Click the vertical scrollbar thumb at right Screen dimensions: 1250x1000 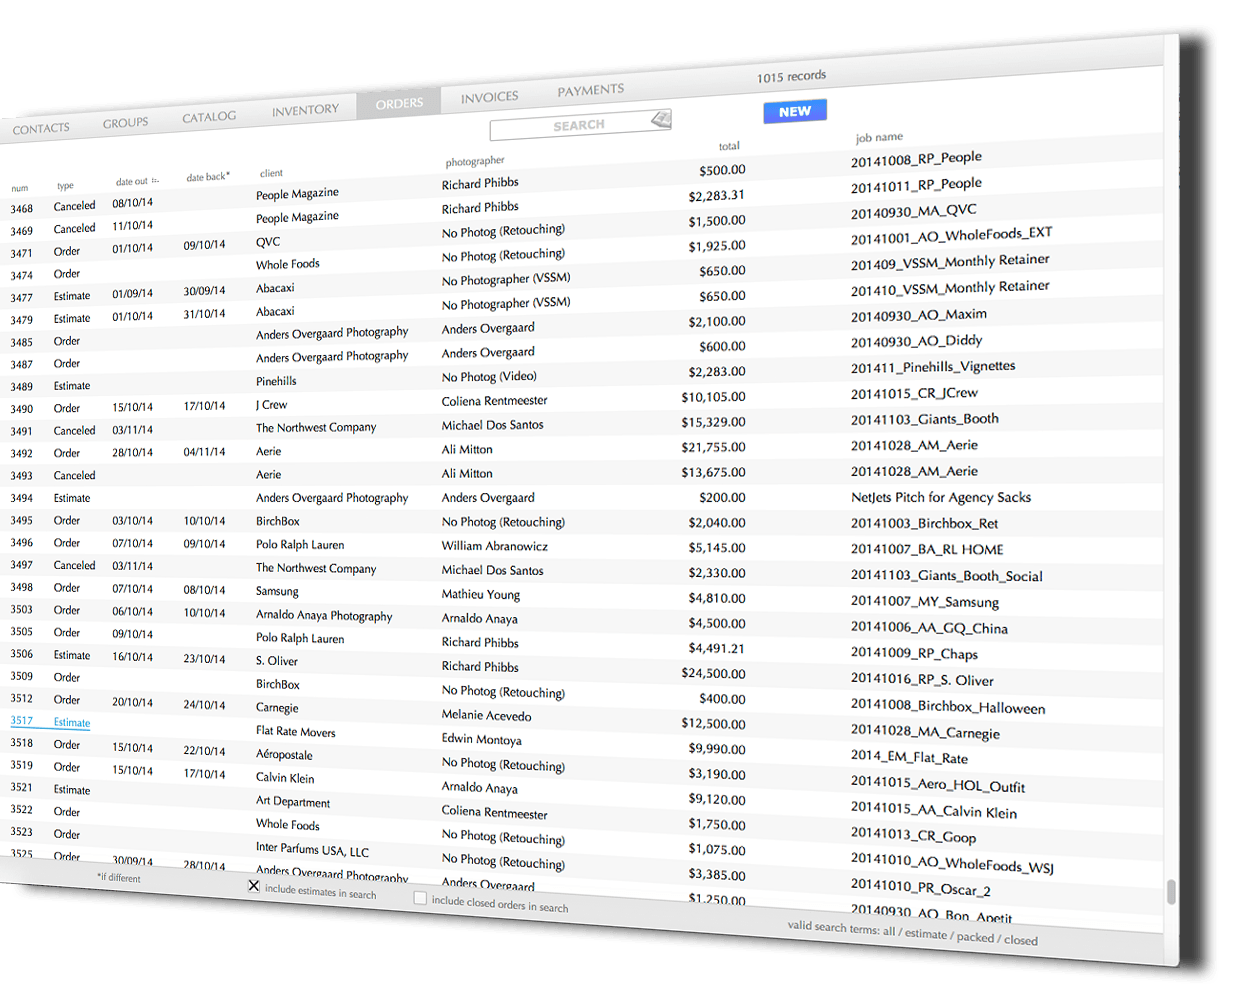pyautogui.click(x=1170, y=891)
